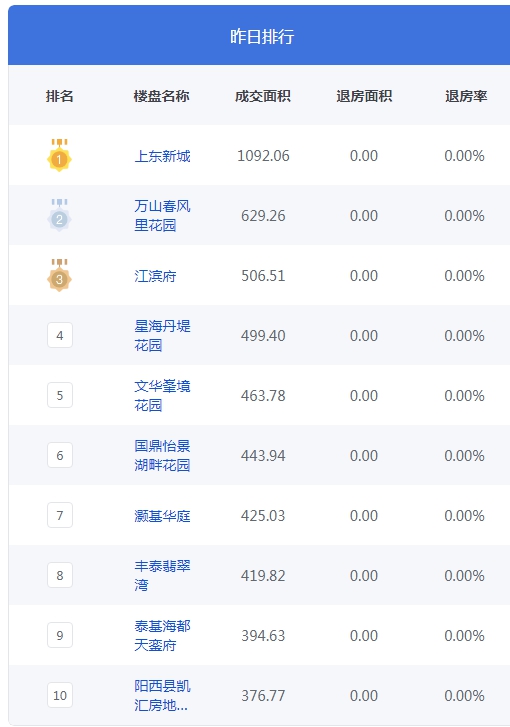Click the 昨日排行 title bar

click(x=259, y=35)
